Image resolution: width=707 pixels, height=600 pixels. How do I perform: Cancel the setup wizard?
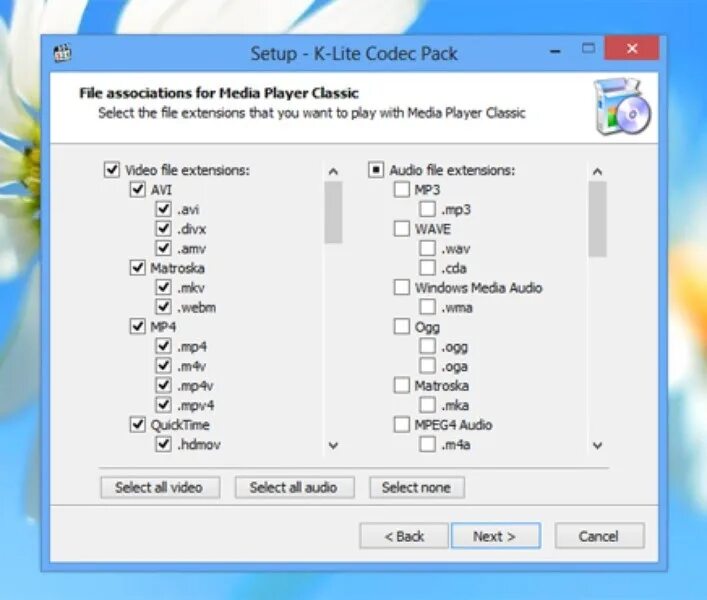pos(600,536)
